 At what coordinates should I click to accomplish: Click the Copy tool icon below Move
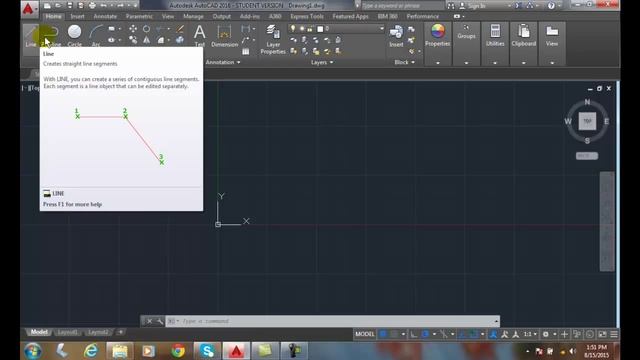pyautogui.click(x=133, y=40)
